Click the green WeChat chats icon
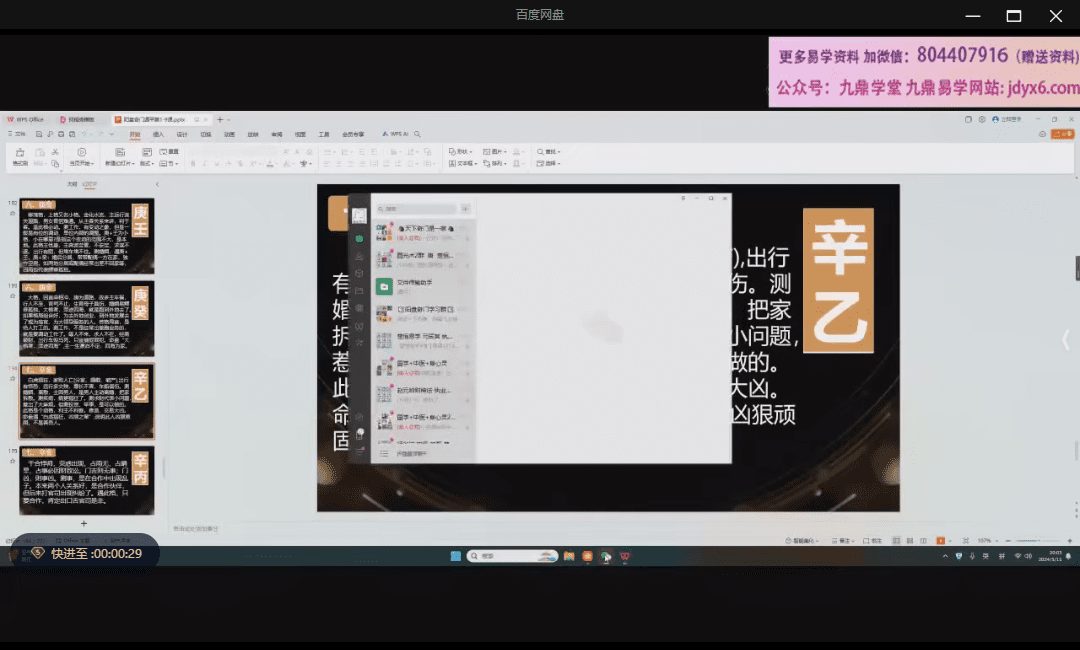The width and height of the screenshot is (1080, 650). point(359,238)
